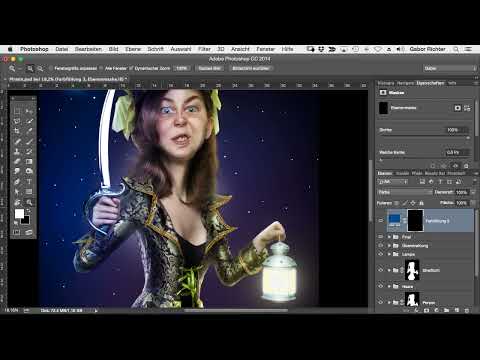Select the Rectangular Marquee tool
This screenshot has width=480, height=360.
pyautogui.click(x=17, y=111)
